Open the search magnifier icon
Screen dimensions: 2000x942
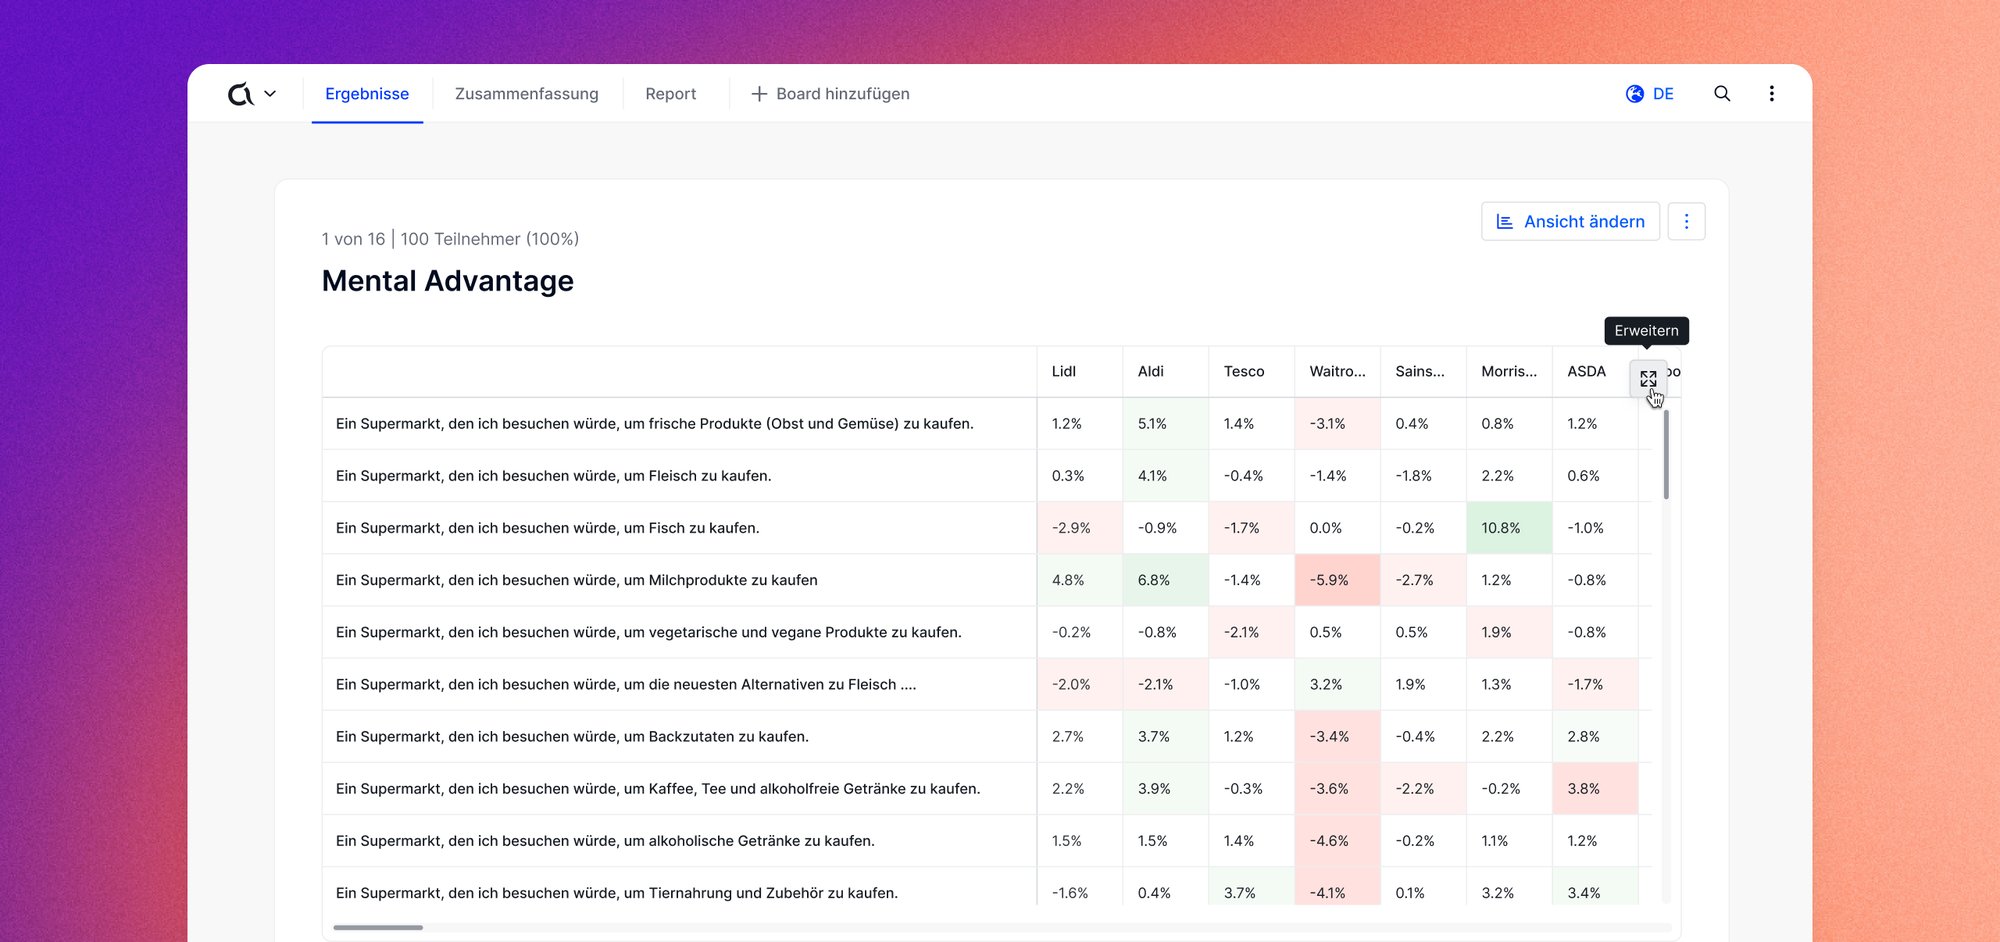pyautogui.click(x=1722, y=93)
